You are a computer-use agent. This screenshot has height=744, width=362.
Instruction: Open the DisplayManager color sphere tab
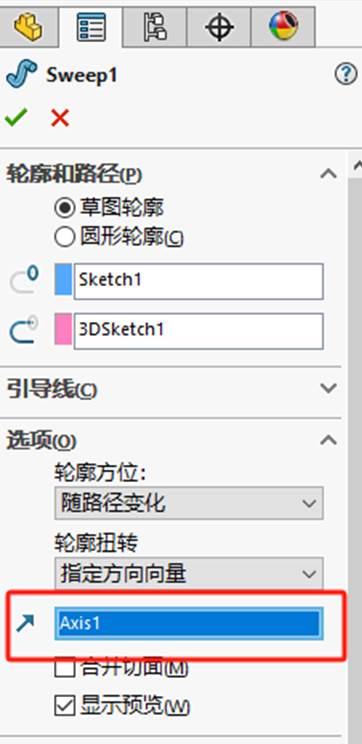(x=283, y=26)
